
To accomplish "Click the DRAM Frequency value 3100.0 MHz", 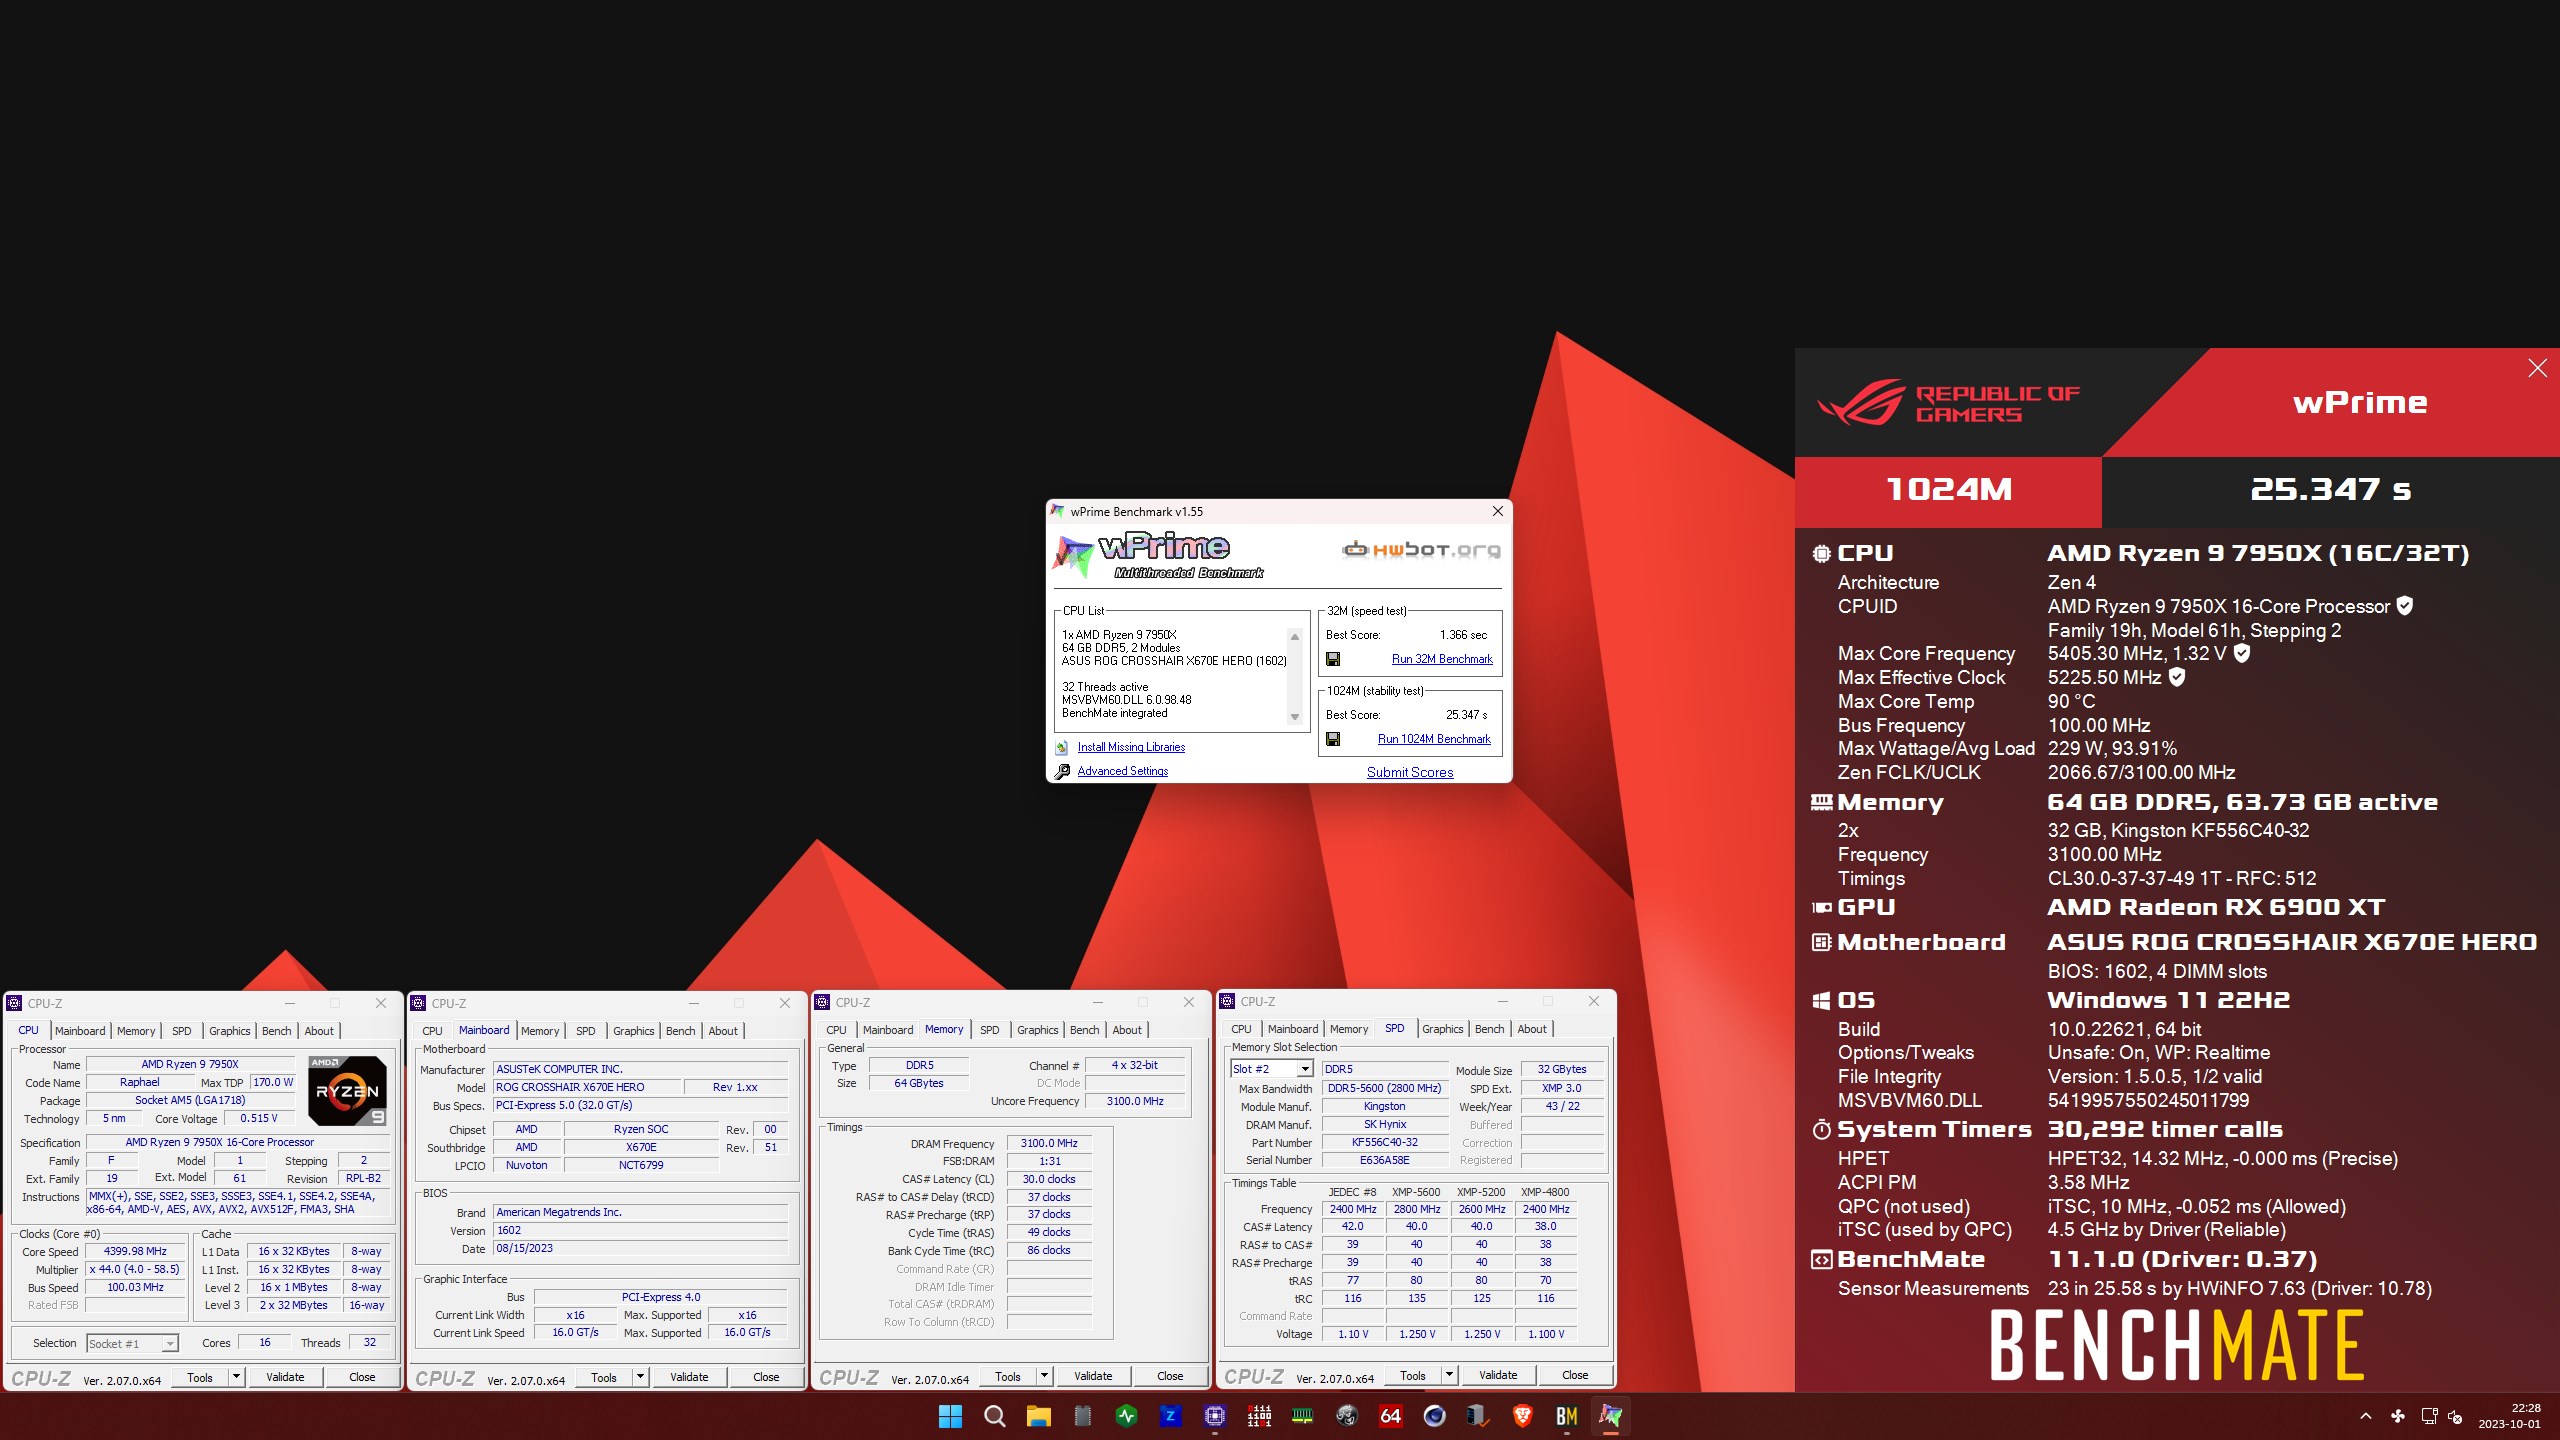I will (1049, 1143).
